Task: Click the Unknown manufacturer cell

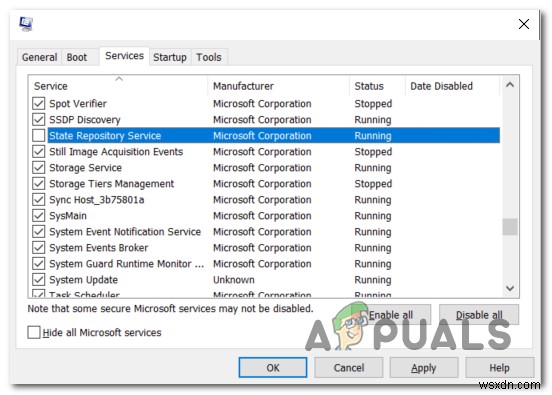Action: [x=234, y=280]
